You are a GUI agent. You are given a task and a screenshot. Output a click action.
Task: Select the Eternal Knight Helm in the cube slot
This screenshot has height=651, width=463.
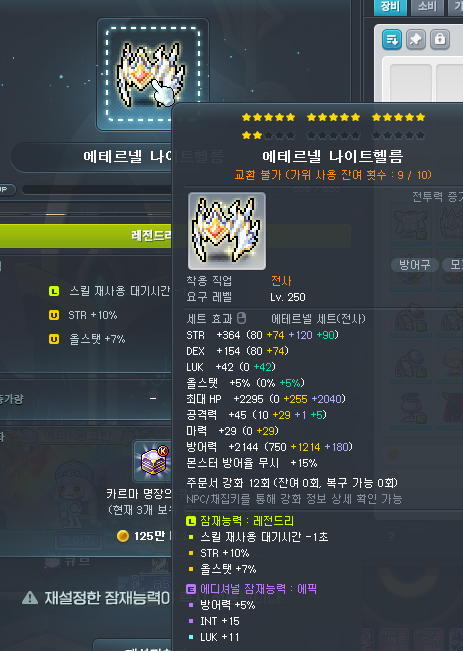pos(152,74)
